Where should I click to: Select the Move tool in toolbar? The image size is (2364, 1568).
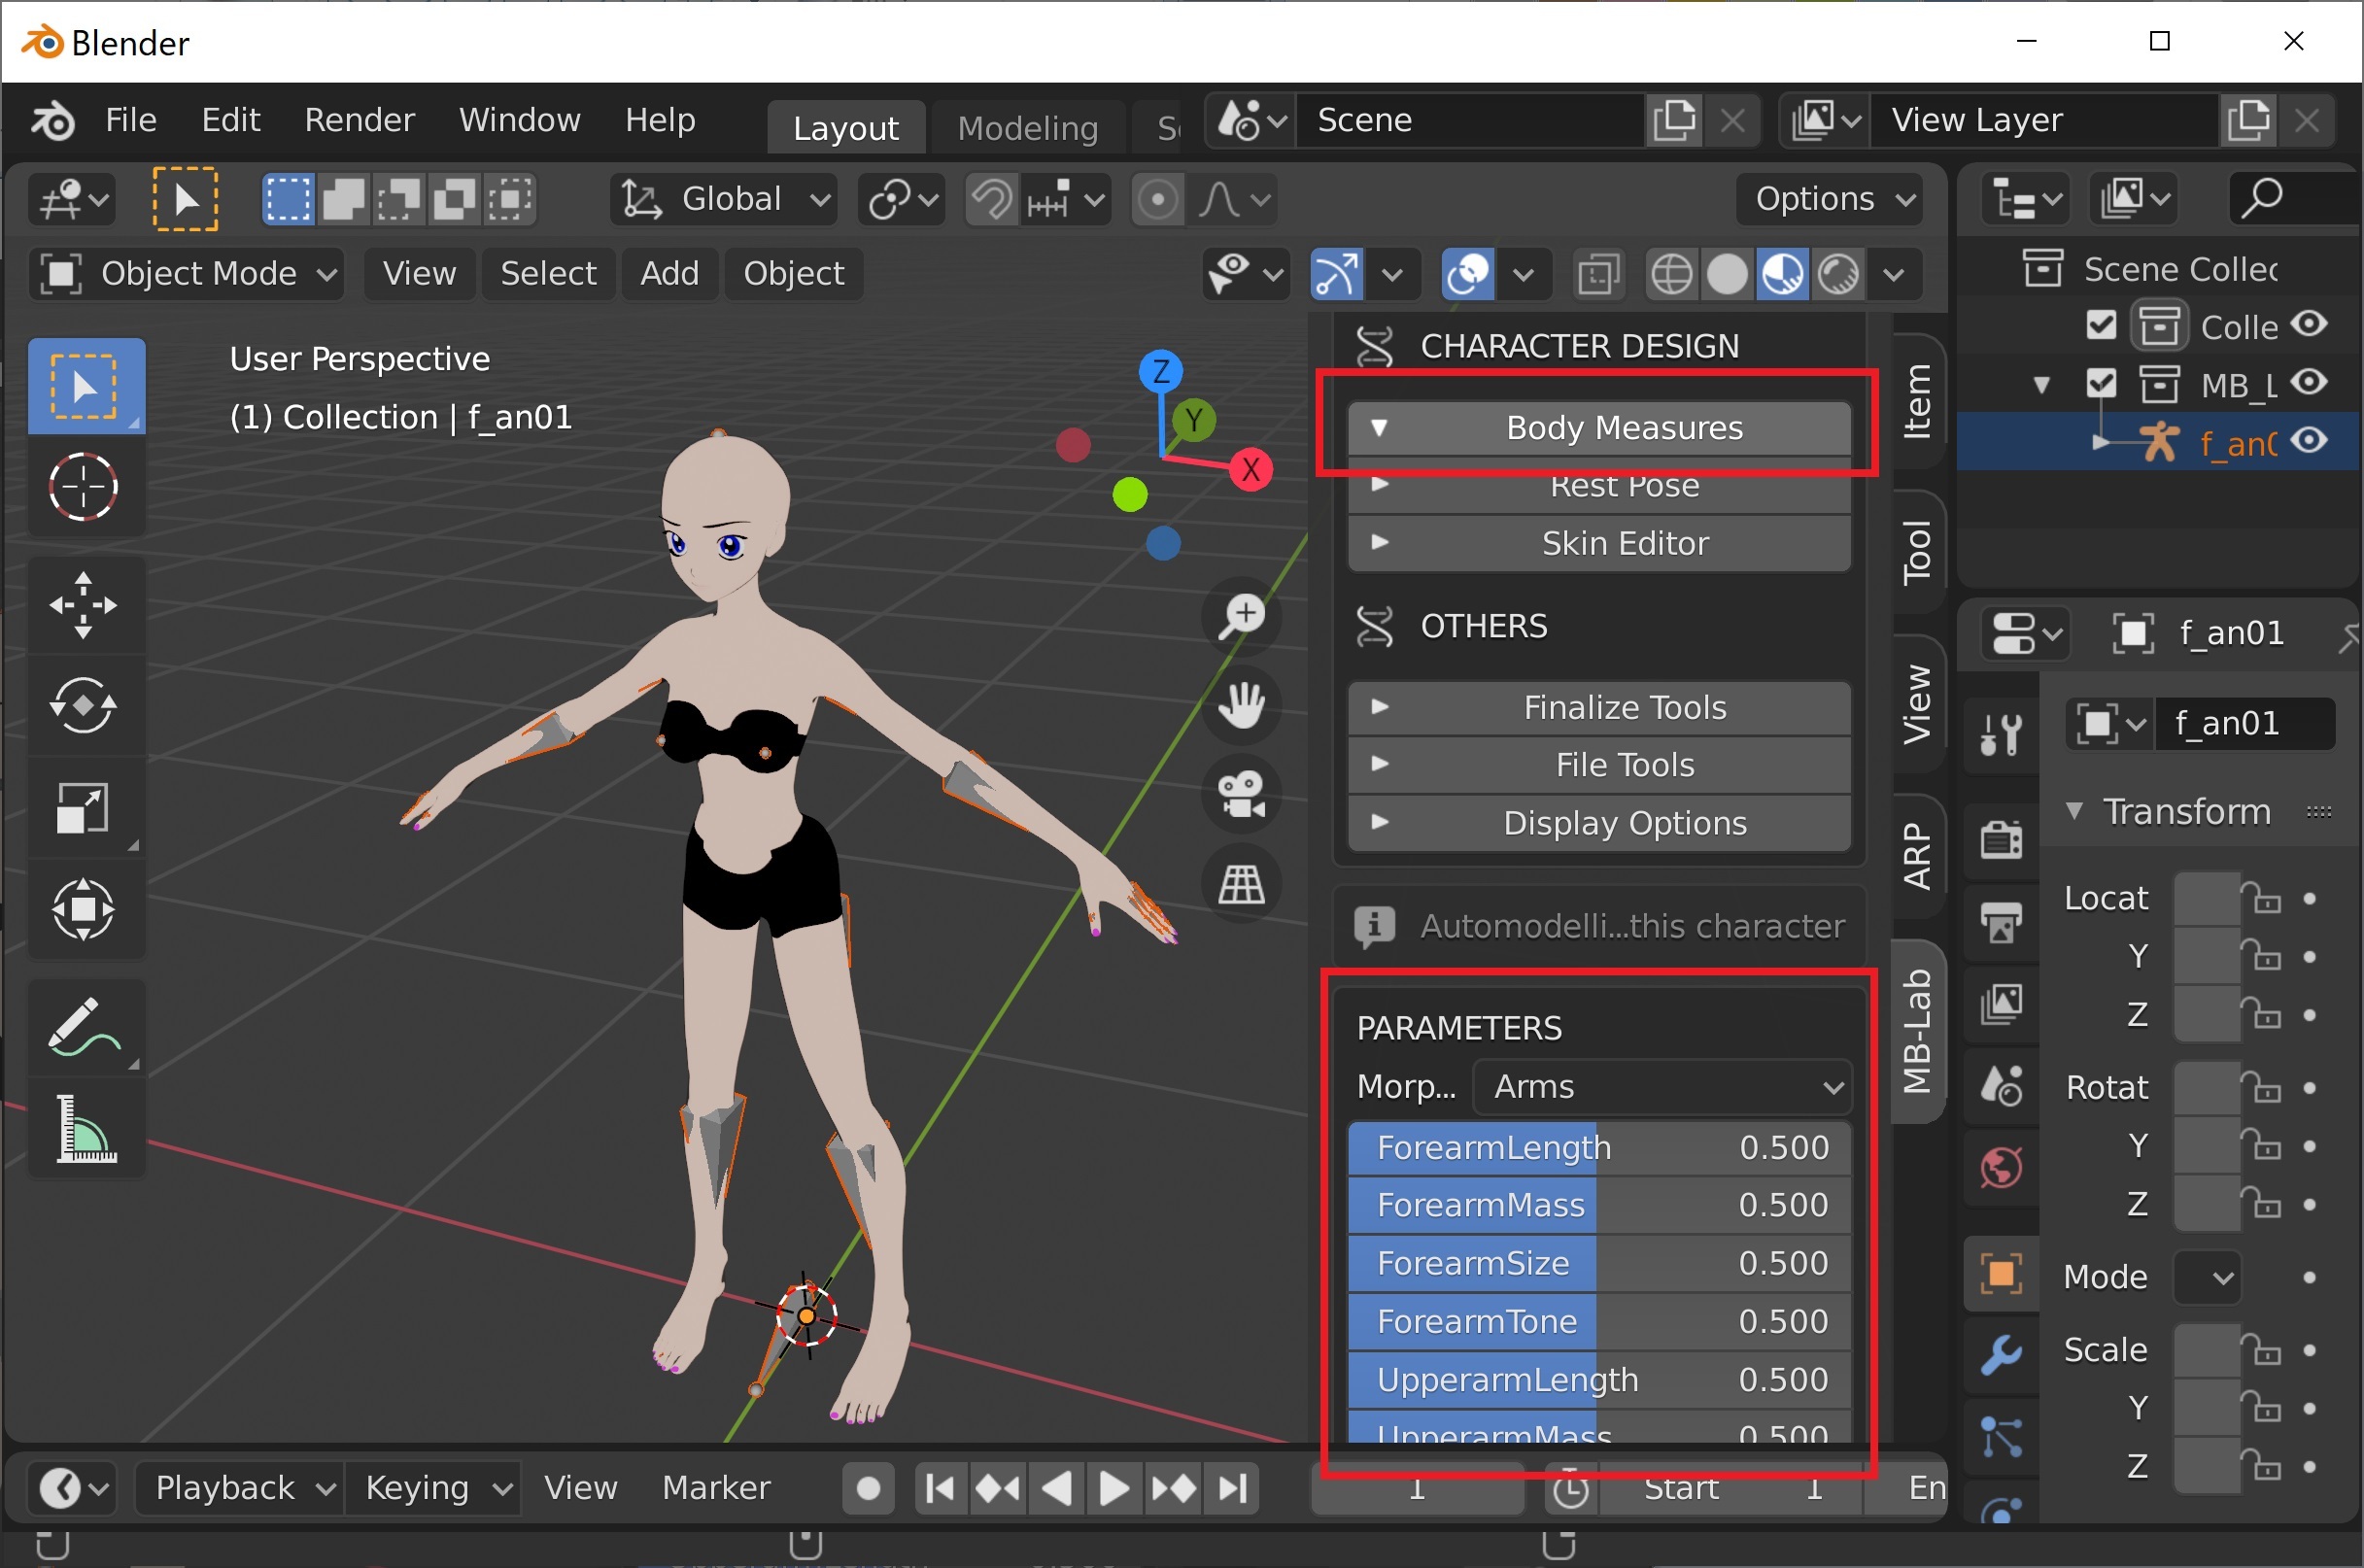pyautogui.click(x=84, y=605)
